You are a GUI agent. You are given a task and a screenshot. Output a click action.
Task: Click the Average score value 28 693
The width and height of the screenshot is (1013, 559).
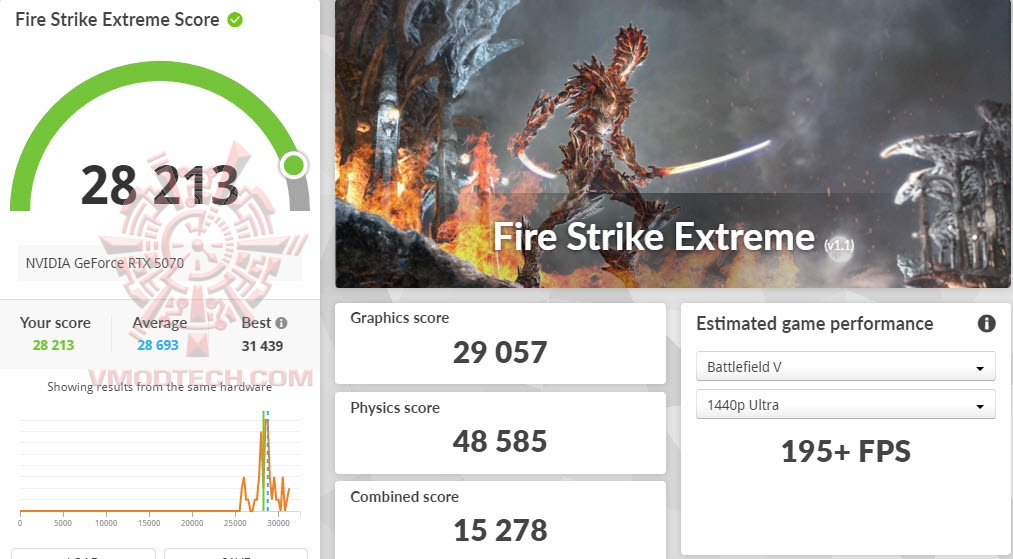[x=158, y=345]
